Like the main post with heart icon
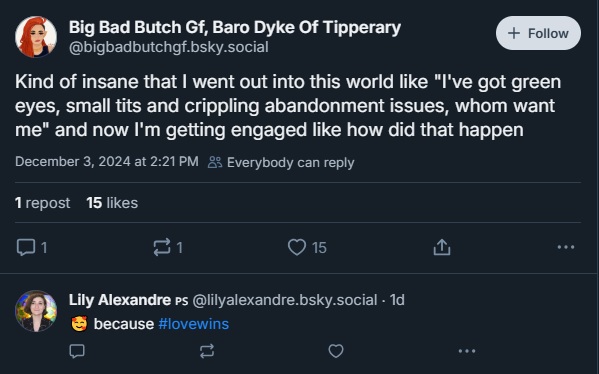This screenshot has height=374, width=599. (x=297, y=247)
